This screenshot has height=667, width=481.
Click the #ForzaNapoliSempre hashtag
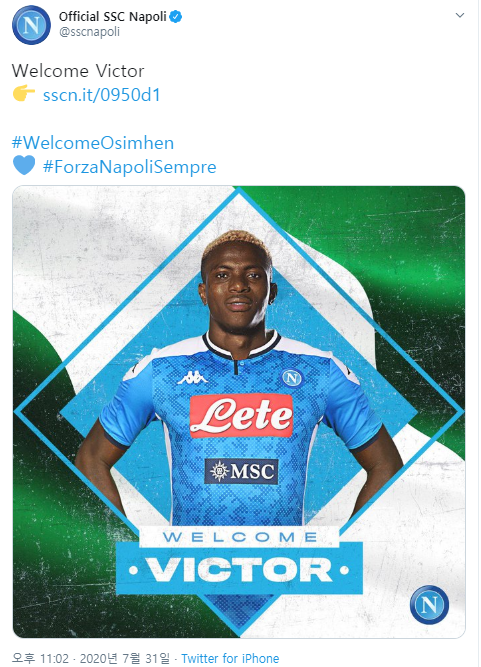point(130,167)
